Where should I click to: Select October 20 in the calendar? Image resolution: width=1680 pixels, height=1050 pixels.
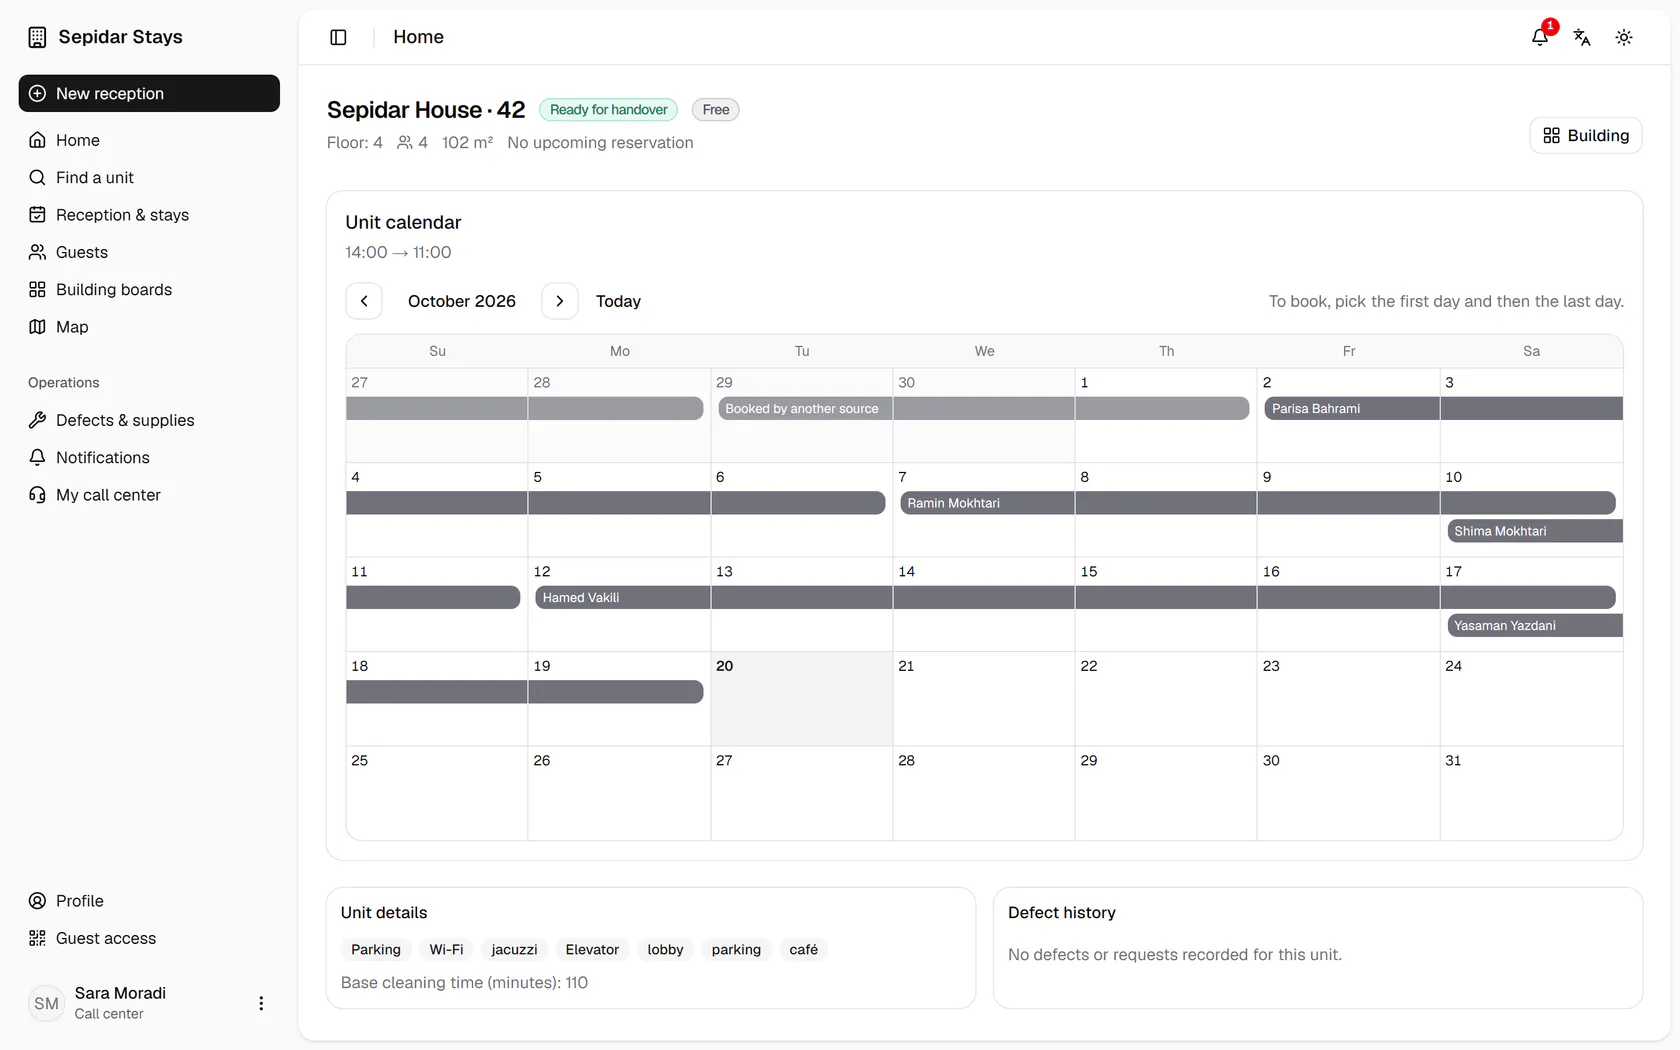tap(801, 699)
